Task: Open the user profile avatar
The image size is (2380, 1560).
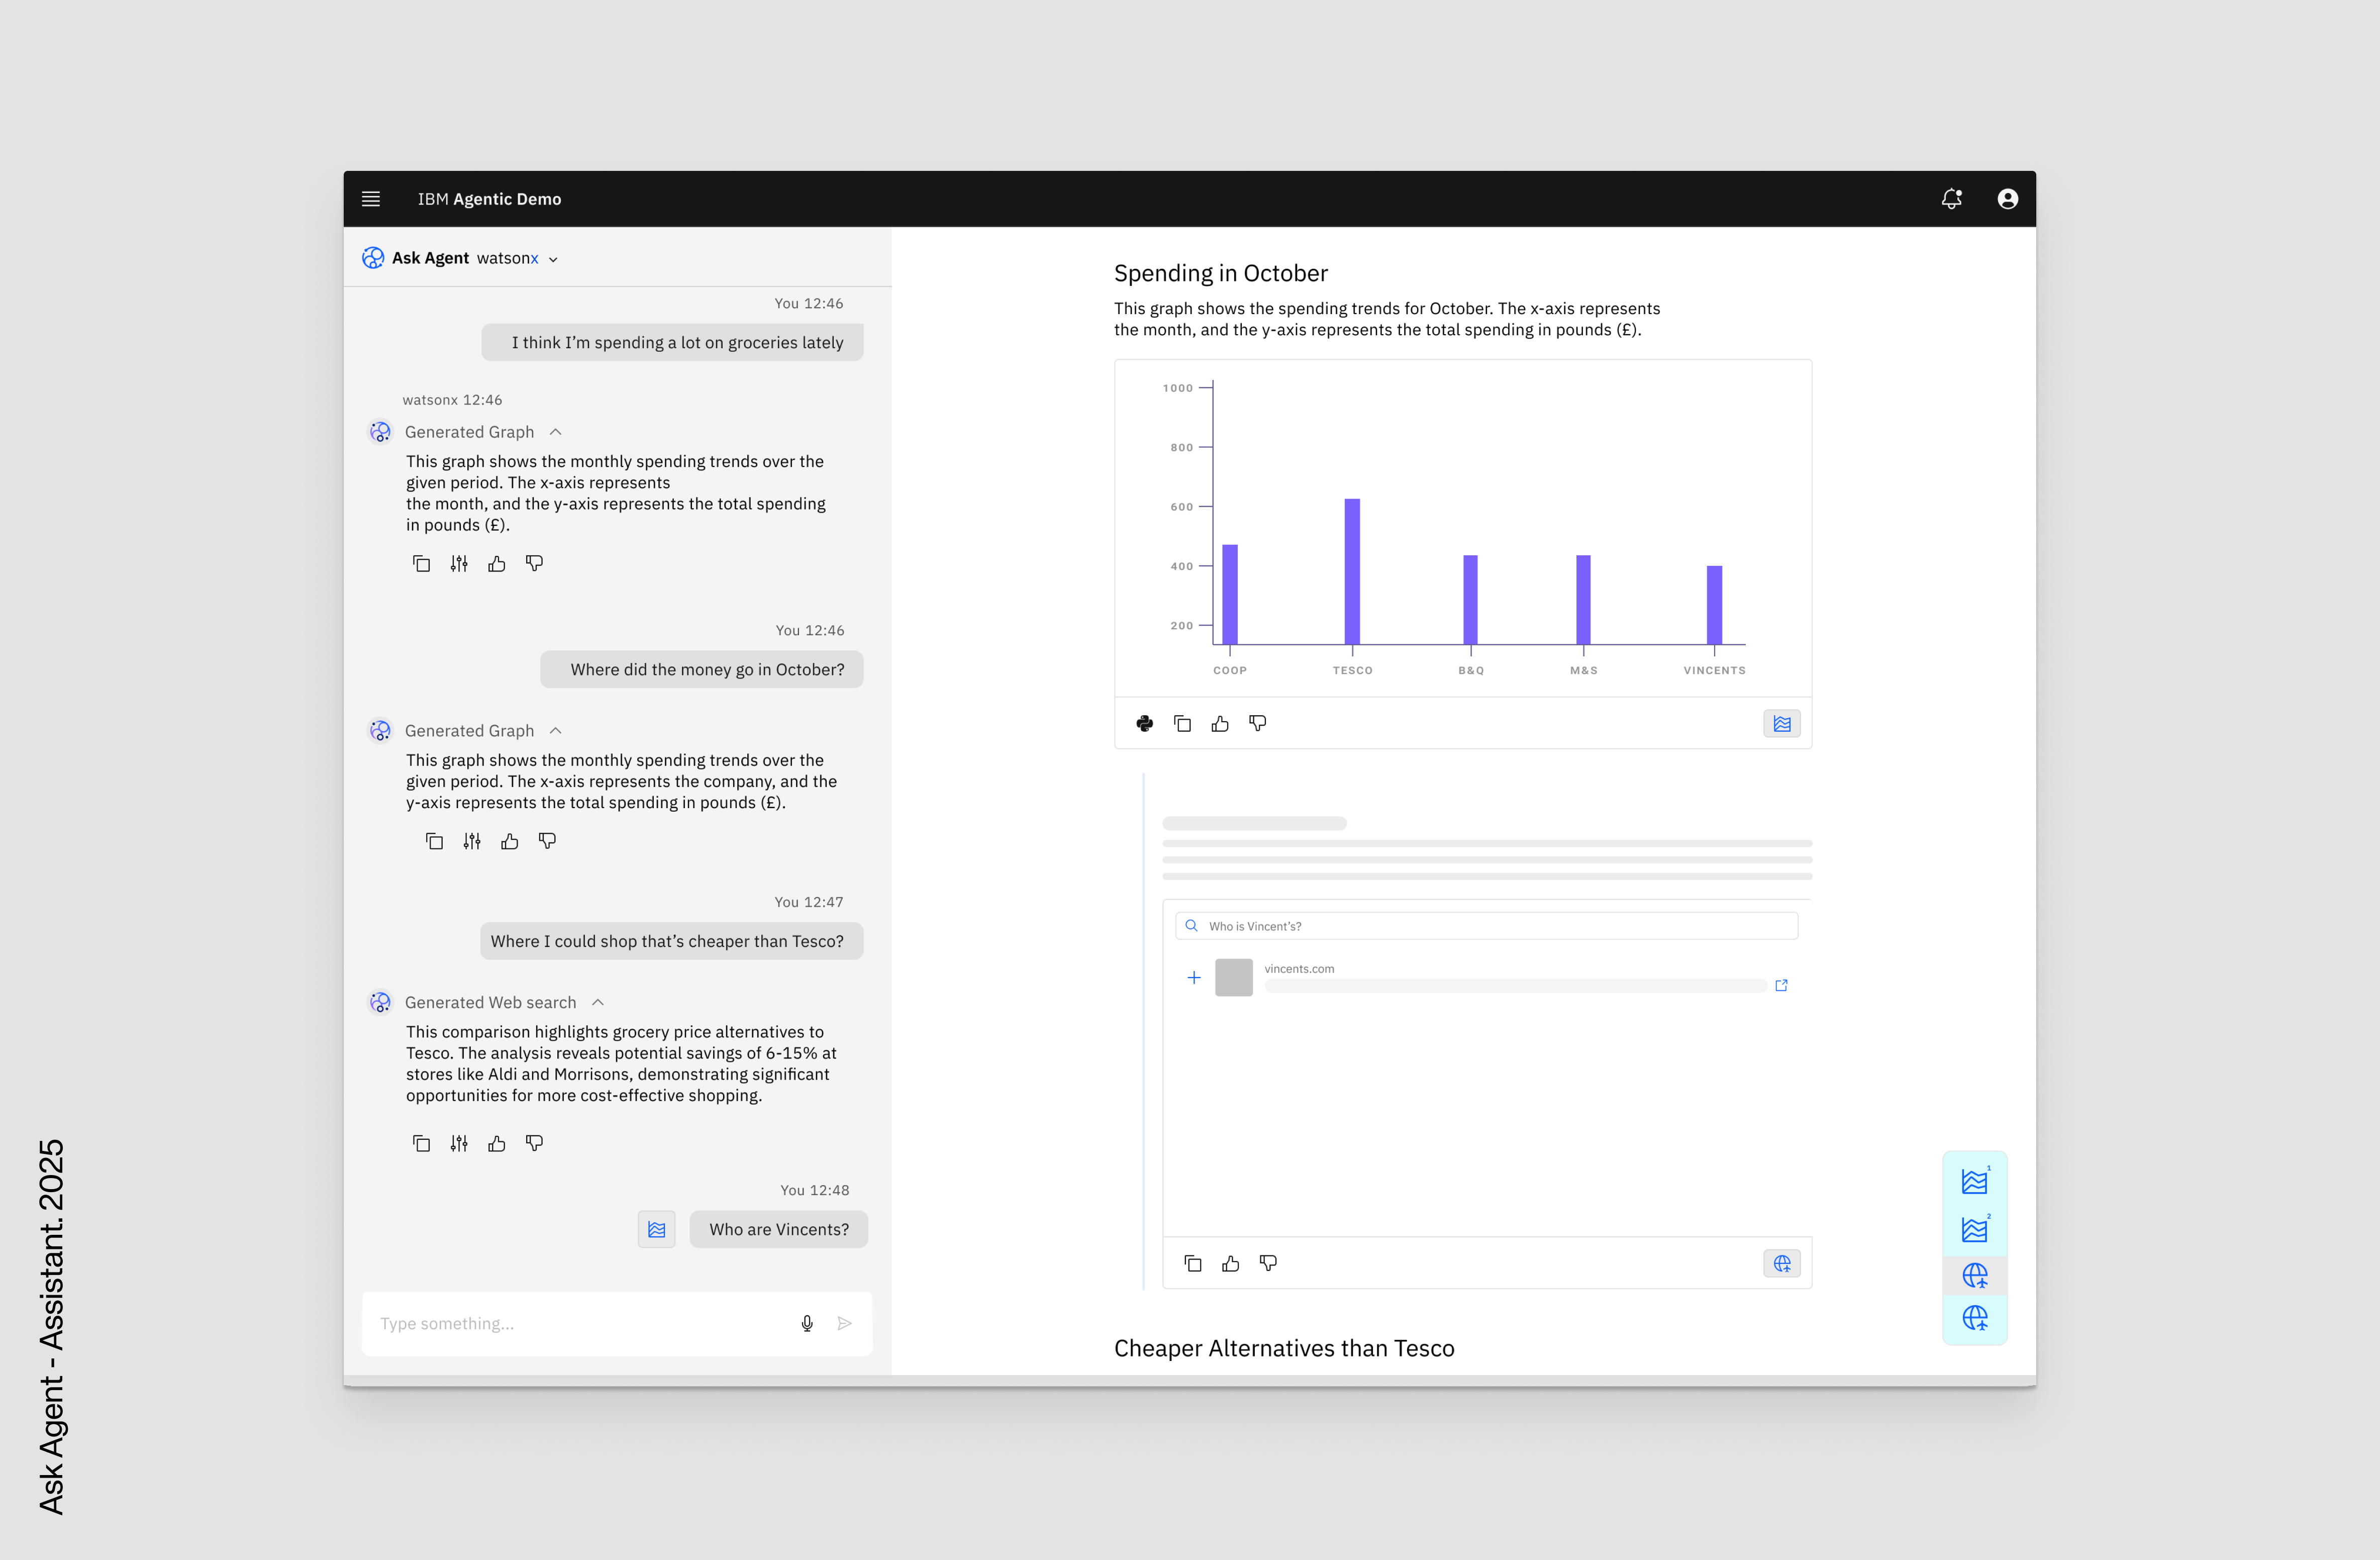Action: (2007, 199)
